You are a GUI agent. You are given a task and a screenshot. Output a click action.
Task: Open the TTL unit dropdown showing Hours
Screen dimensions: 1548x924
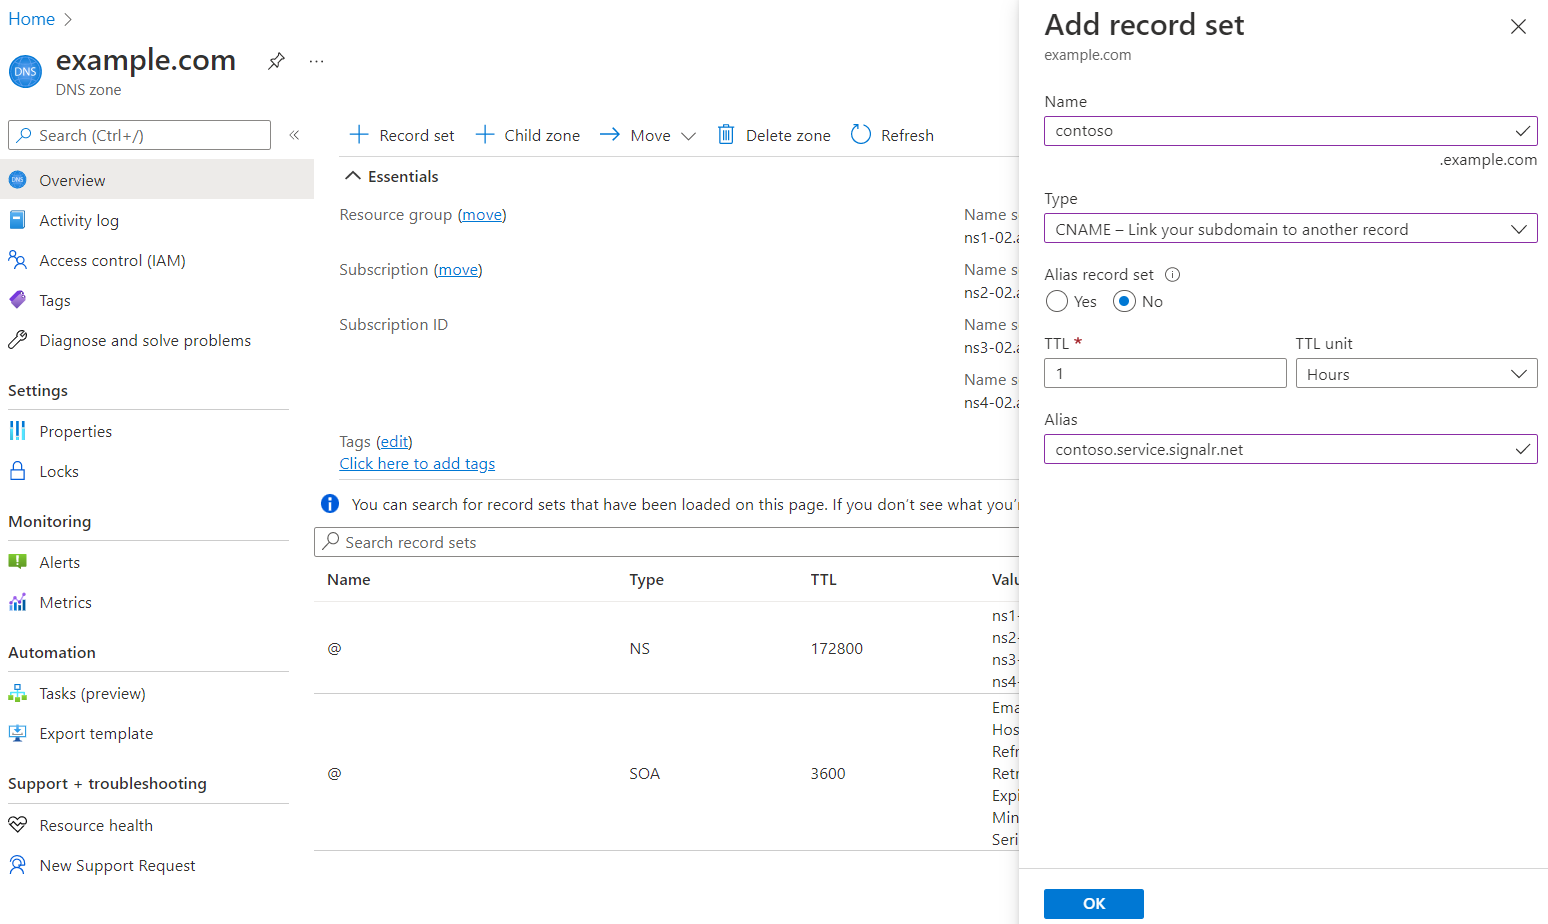point(1416,373)
